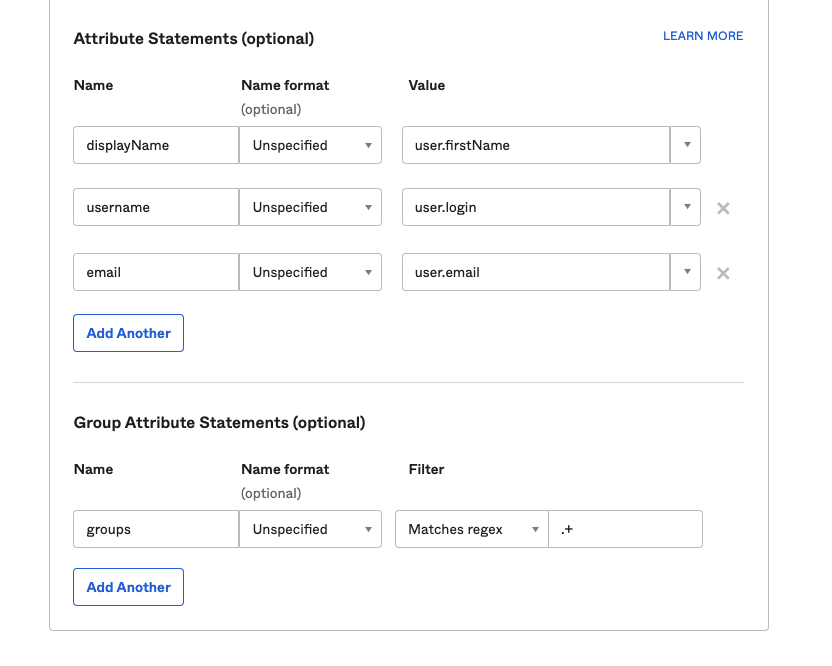Remove the username attribute row
Image resolution: width=832 pixels, height=666 pixels.
pyautogui.click(x=723, y=208)
